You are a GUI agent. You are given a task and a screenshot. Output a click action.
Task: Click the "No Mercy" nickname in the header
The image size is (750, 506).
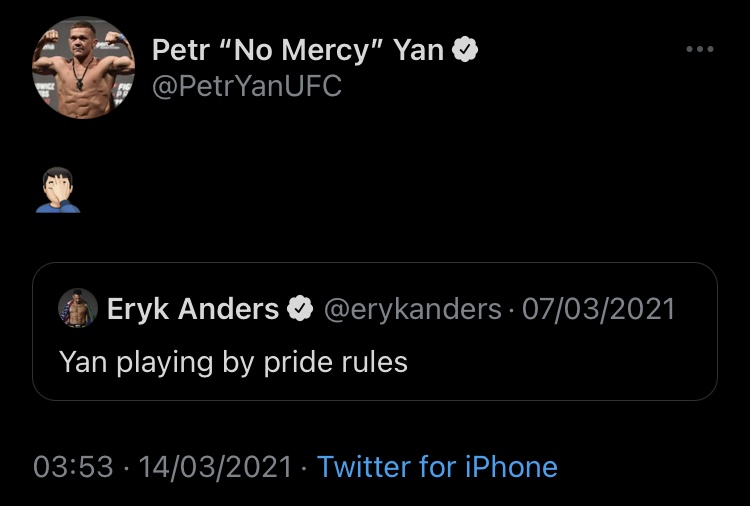coord(300,50)
